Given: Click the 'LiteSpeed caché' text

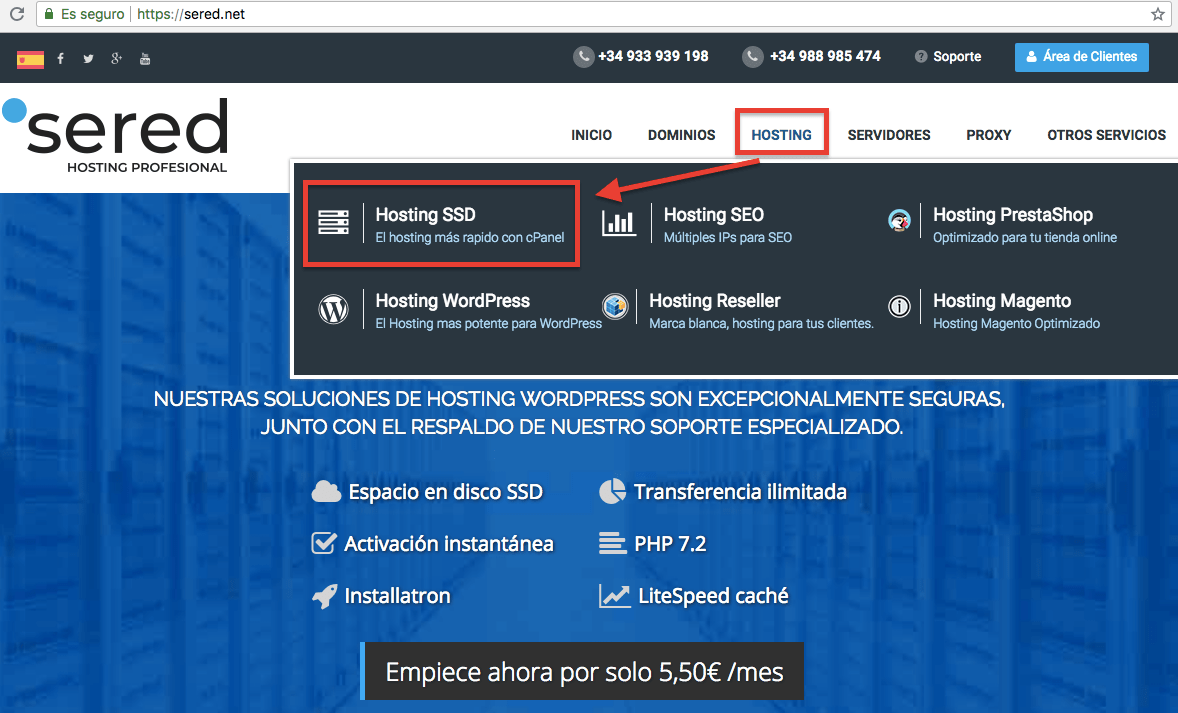Looking at the screenshot, I should (x=713, y=596).
